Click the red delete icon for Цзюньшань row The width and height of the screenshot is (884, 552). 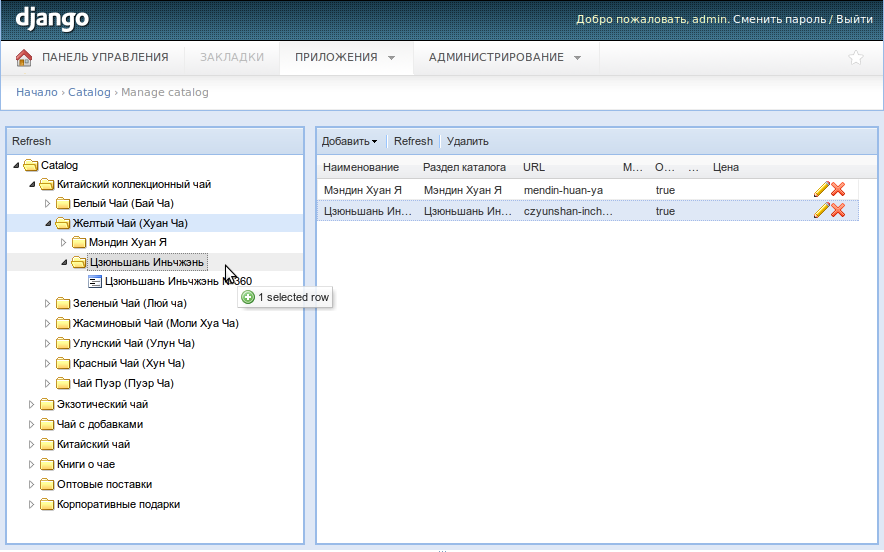[838, 210]
